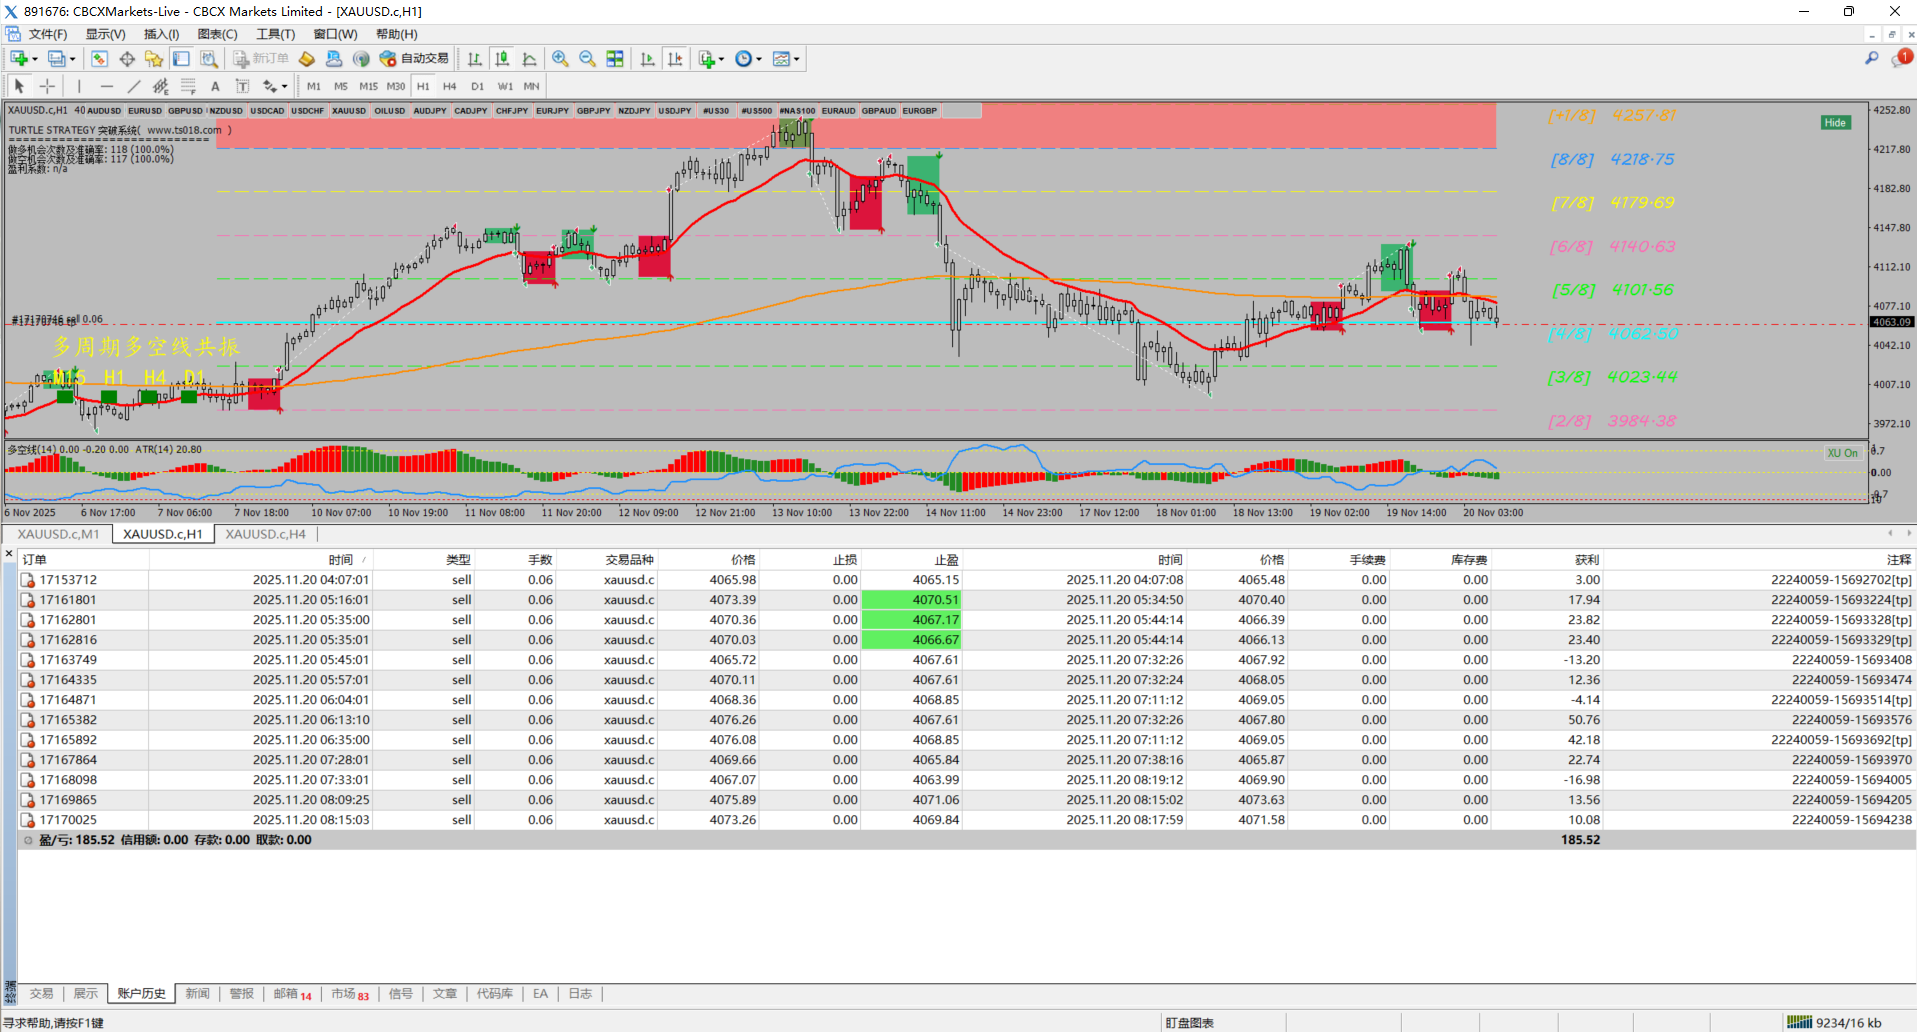The width and height of the screenshot is (1917, 1032).
Task: Expand the templates dropdown arrow
Action: [x=797, y=59]
